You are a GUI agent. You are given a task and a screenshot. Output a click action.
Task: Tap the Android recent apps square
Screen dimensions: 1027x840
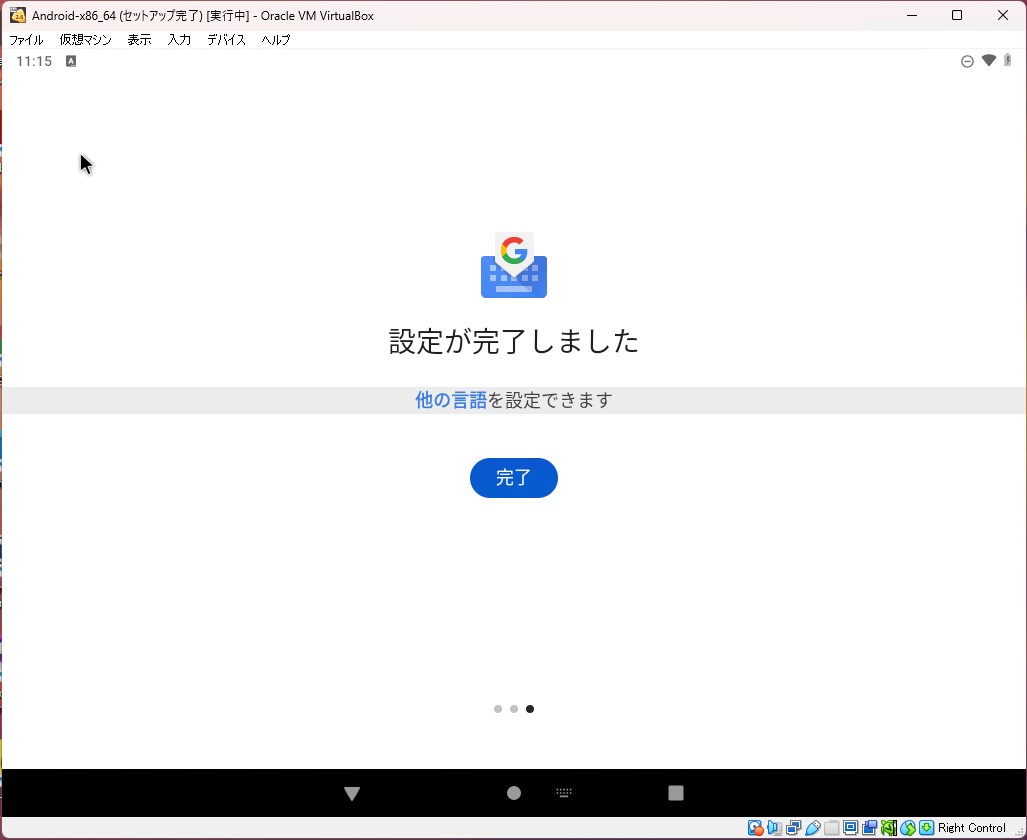(x=676, y=793)
